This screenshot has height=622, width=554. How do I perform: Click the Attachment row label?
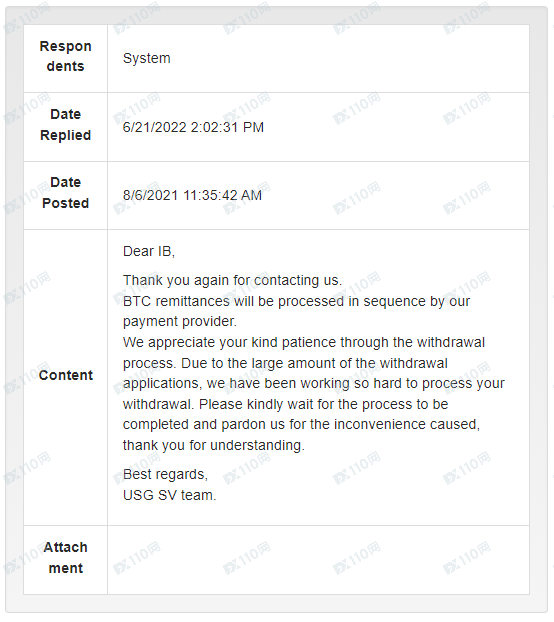(x=65, y=558)
